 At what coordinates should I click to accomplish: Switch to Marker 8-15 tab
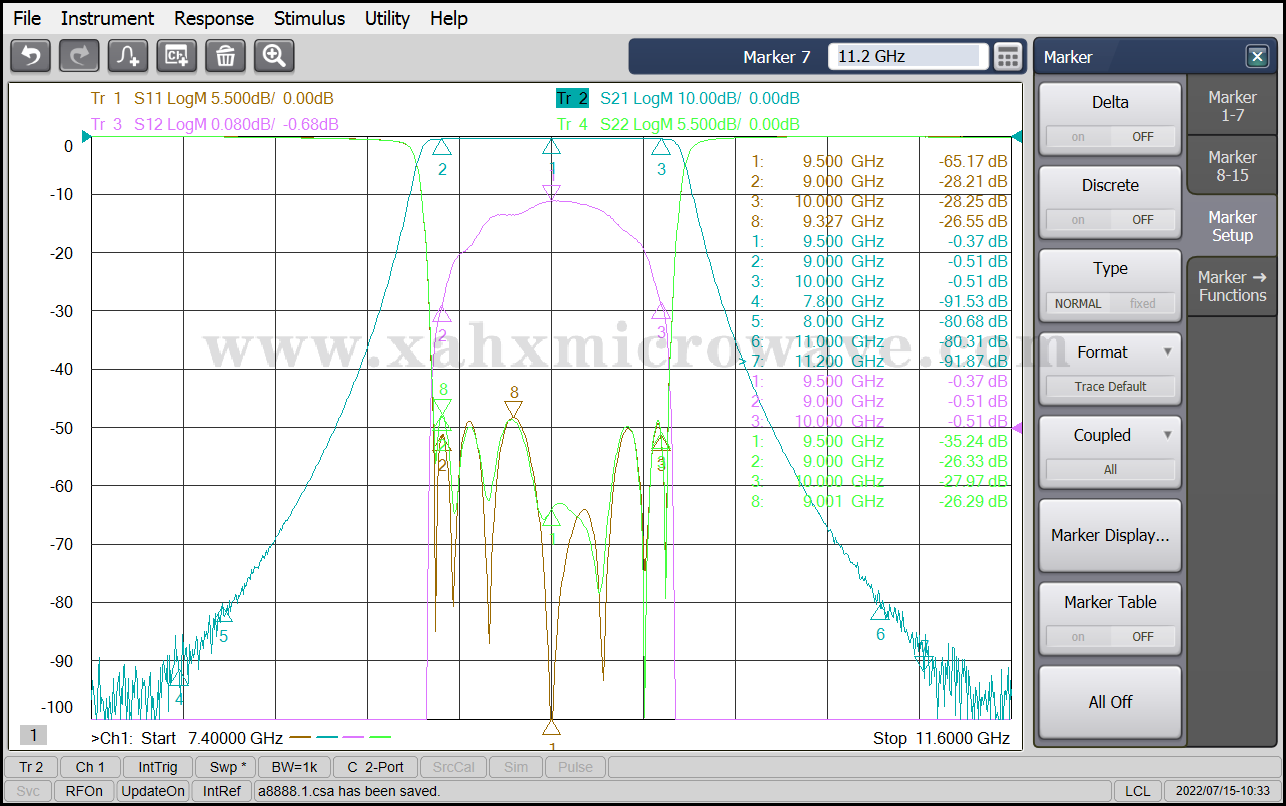click(x=1232, y=166)
